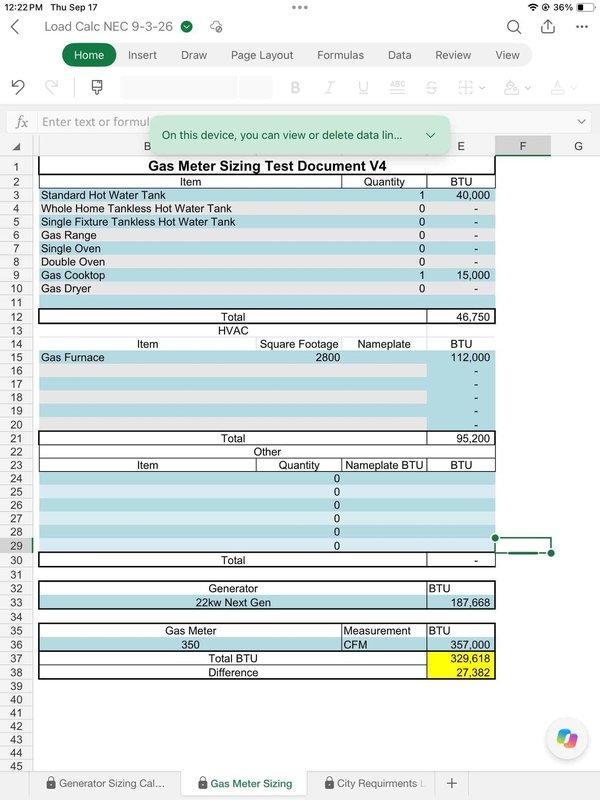
Task: Open the Generator Sizing Cal... sheet tab
Action: (106, 783)
